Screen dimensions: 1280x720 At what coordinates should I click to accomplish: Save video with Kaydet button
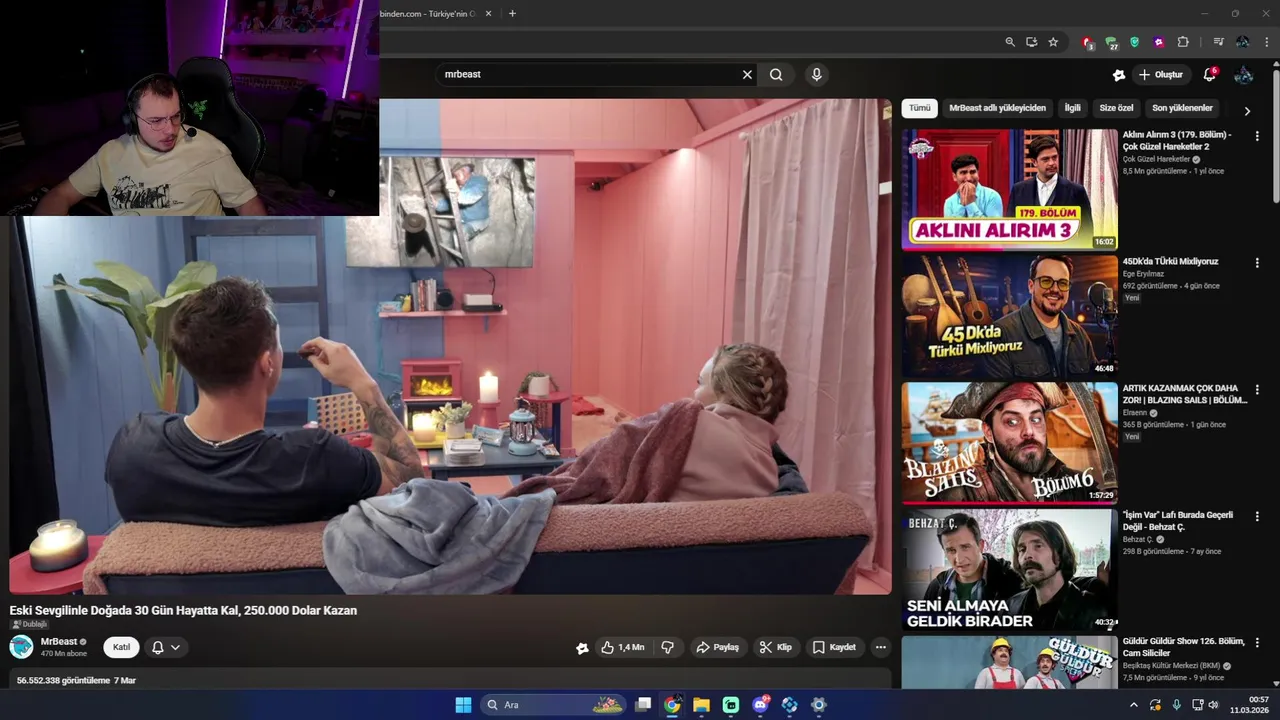(x=834, y=647)
